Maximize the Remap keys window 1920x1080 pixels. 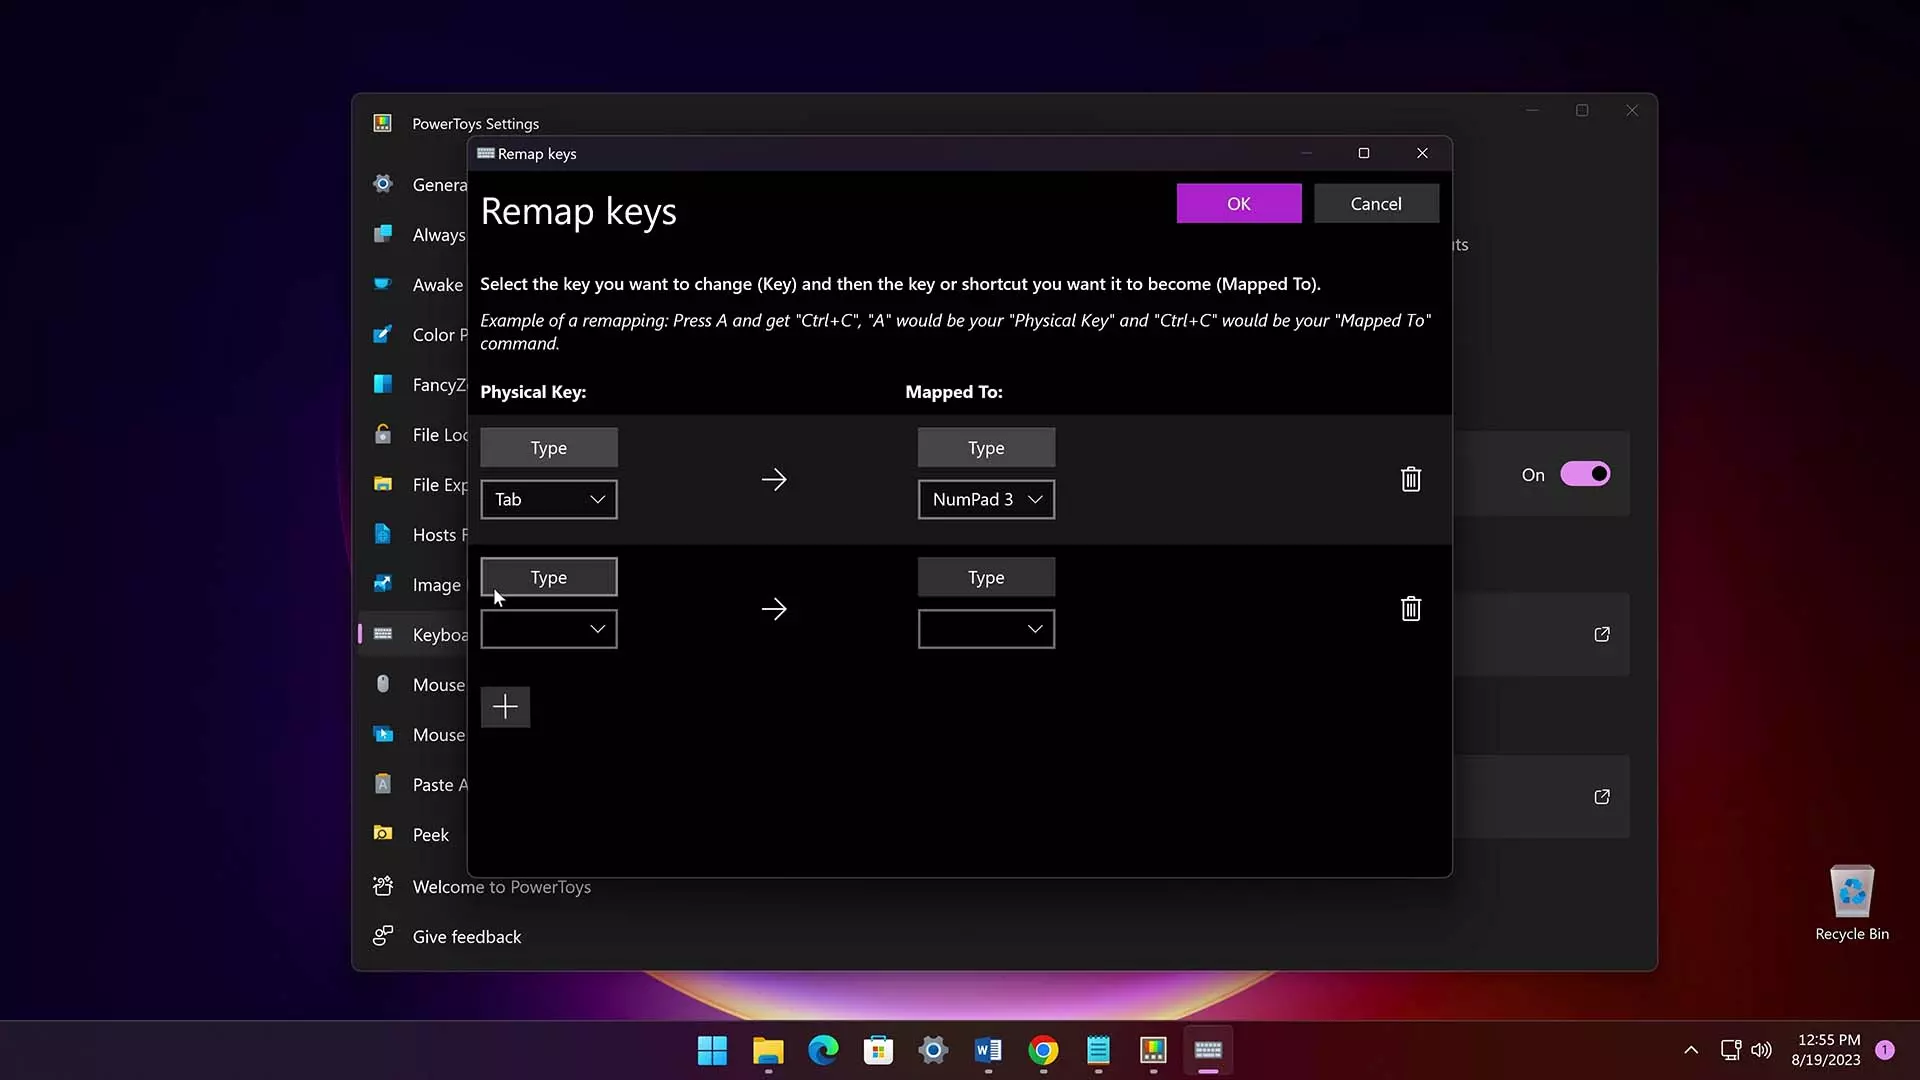tap(1363, 153)
